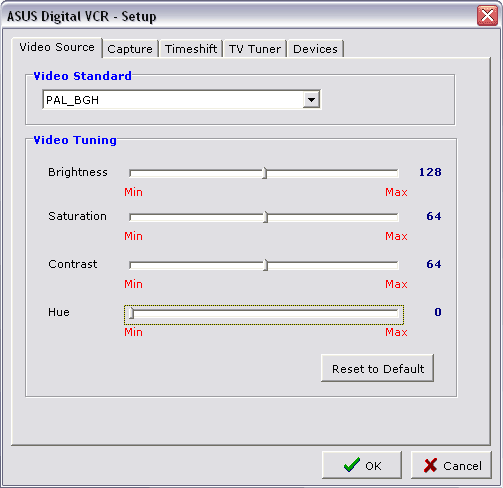Click the PAL_BGH combo box field
This screenshot has width=503, height=488.
tap(181, 100)
